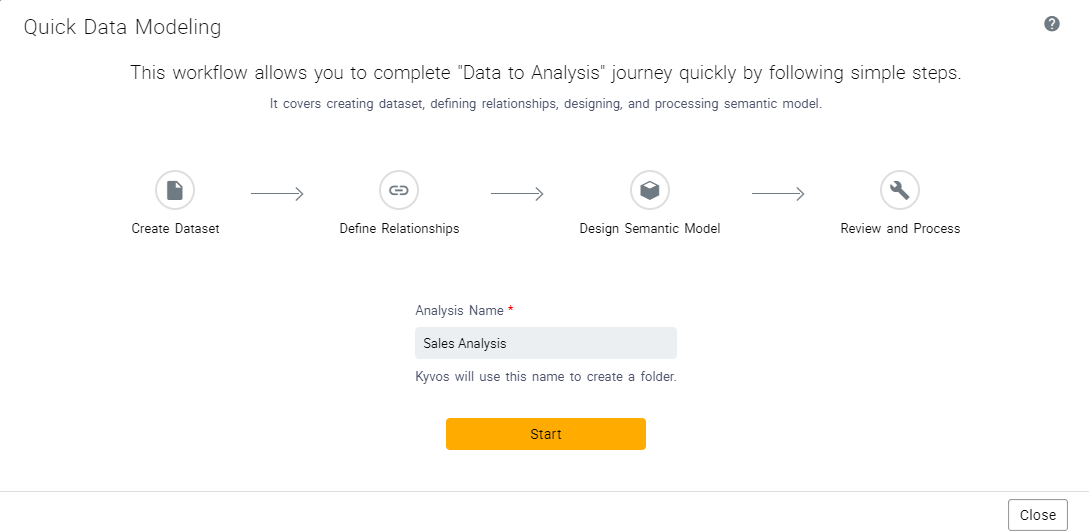Click the Review and Process wrench icon
The width and height of the screenshot is (1089, 532).
(900, 190)
